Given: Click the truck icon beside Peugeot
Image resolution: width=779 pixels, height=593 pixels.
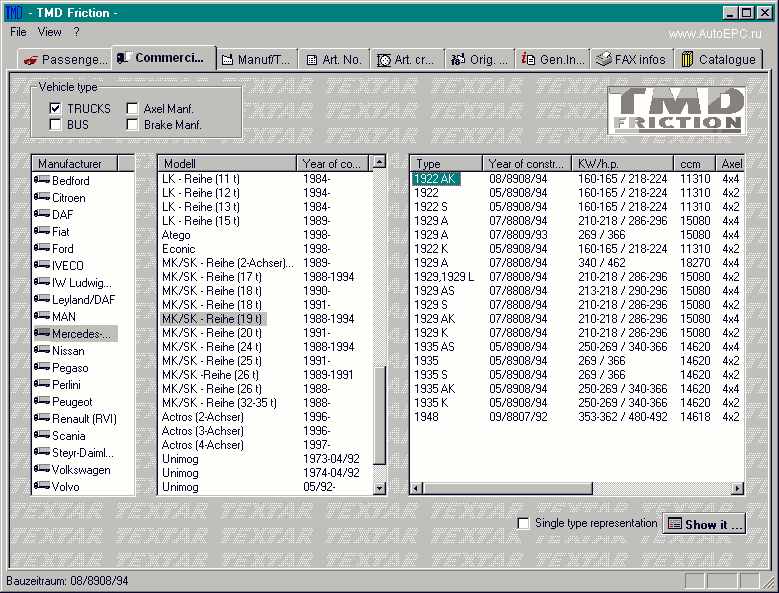Looking at the screenshot, I should tap(42, 400).
